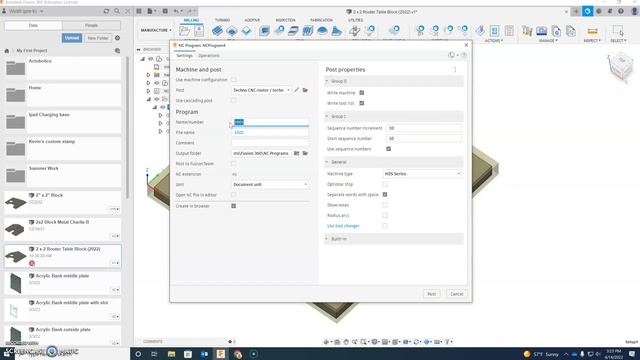Screen dimensions: 640x360
Task: Click the Save icon in toolbar
Action: [x=165, y=11]
